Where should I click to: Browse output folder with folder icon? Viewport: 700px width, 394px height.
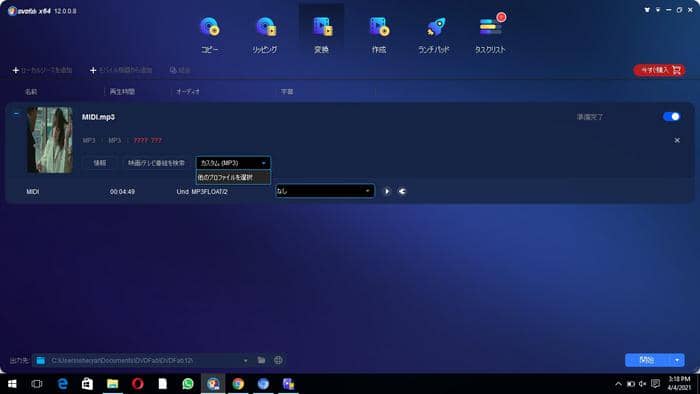tap(262, 360)
